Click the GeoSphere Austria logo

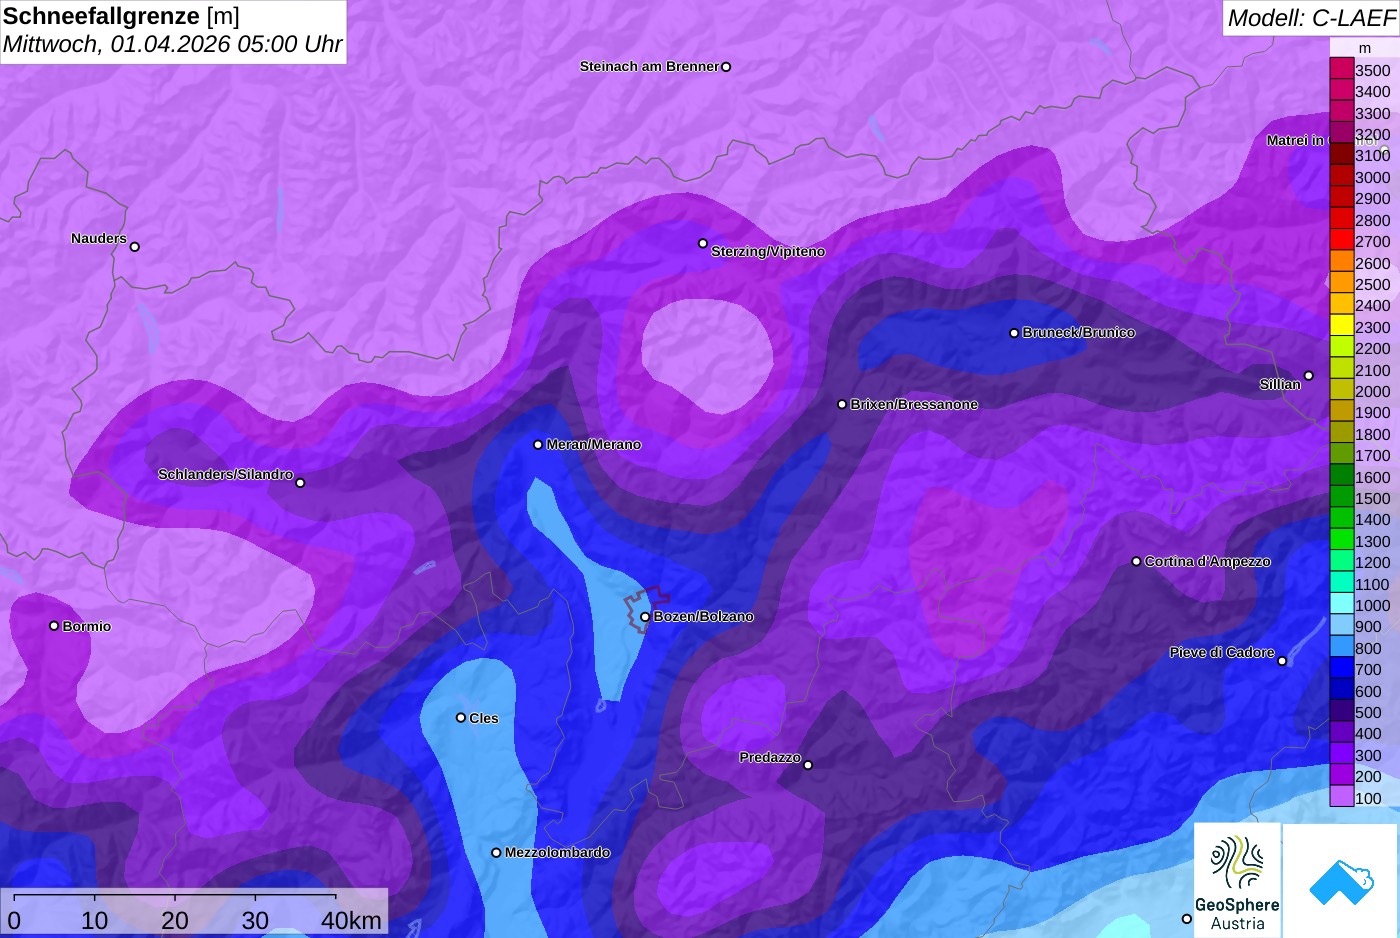(1237, 880)
